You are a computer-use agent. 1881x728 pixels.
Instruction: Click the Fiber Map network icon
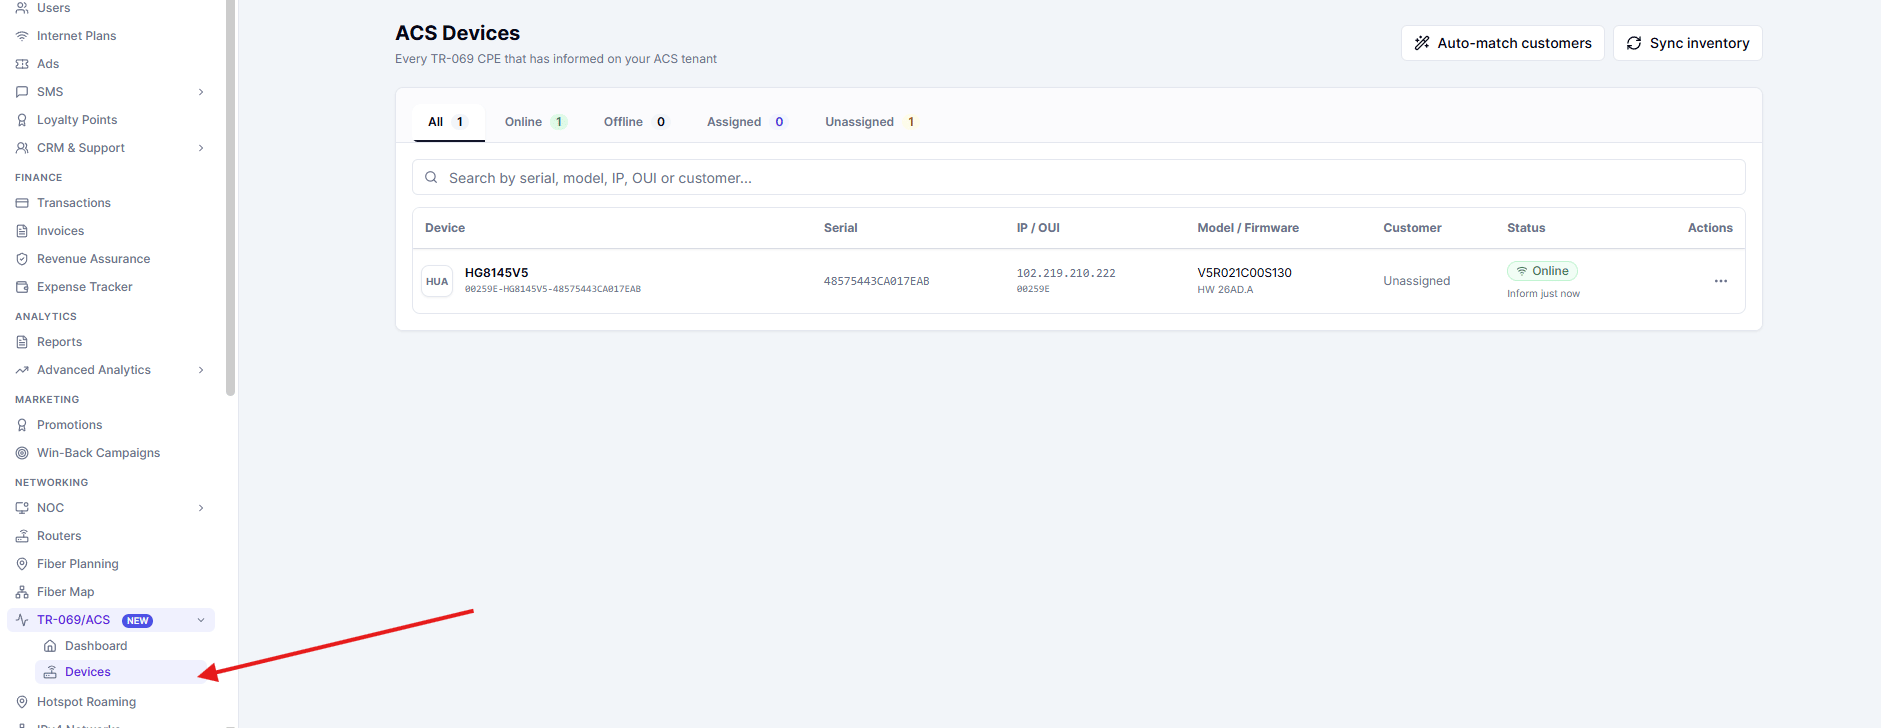[22, 592]
